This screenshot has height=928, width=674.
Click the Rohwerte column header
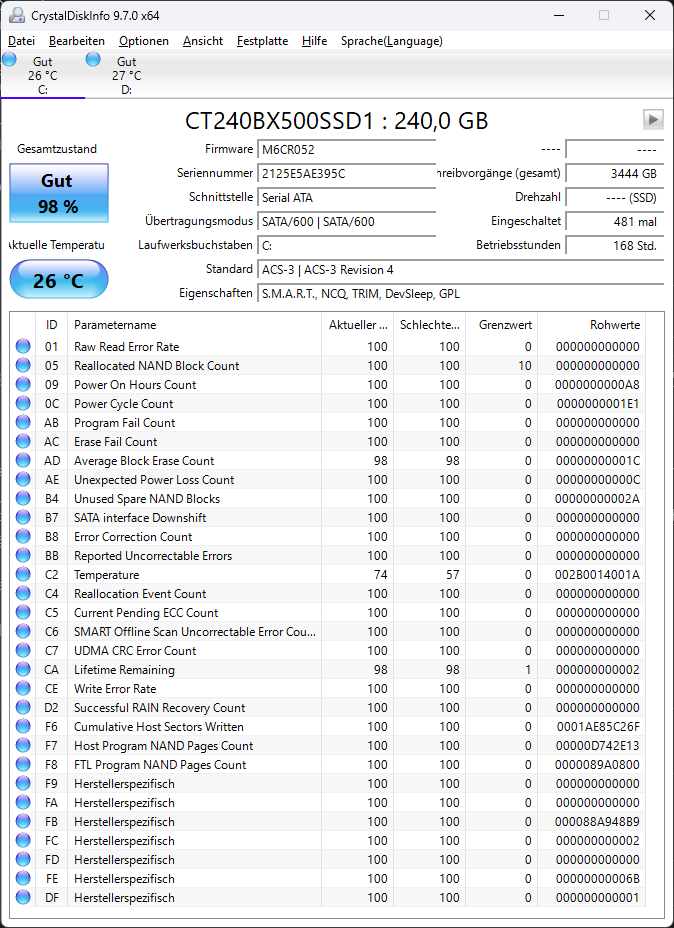pyautogui.click(x=591, y=325)
